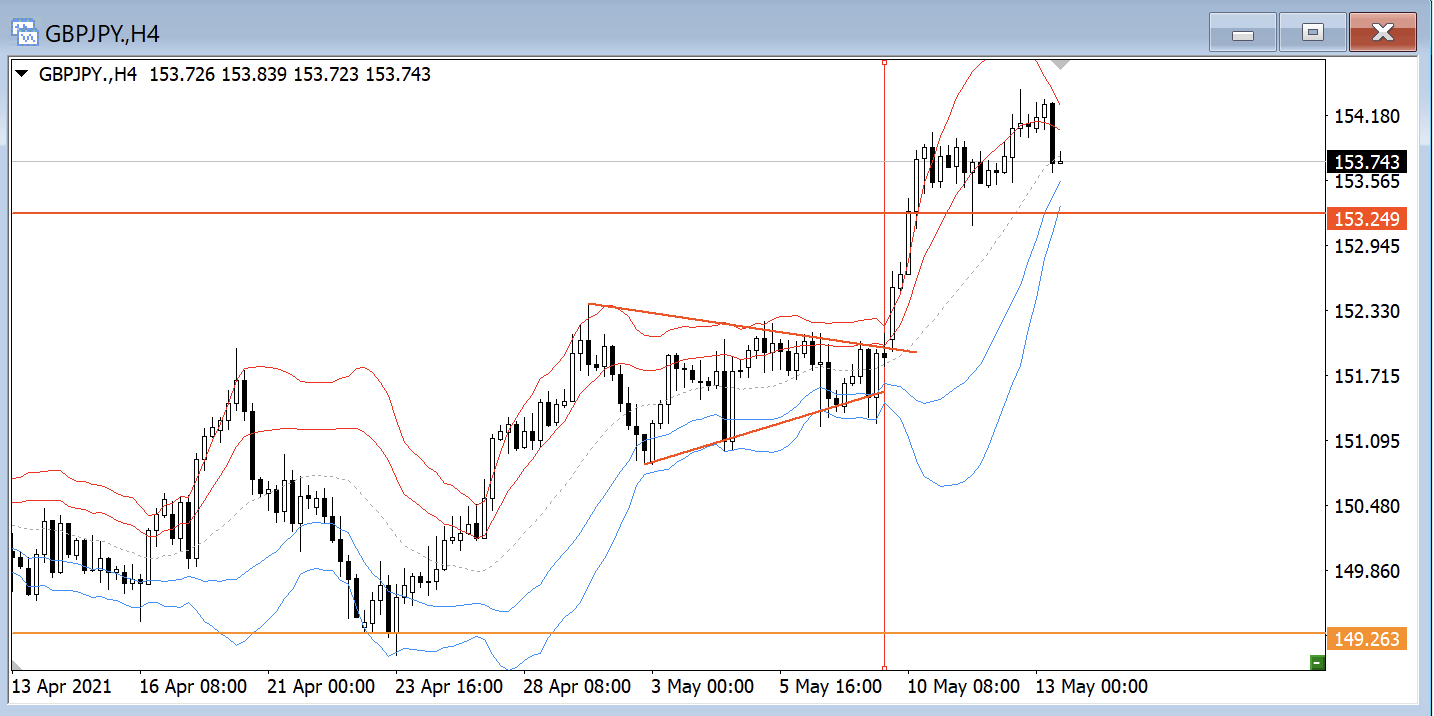Image resolution: width=1434 pixels, height=716 pixels.
Task: Expand the arrow beside GBPJPY.,H4 chart label
Action: [22, 74]
